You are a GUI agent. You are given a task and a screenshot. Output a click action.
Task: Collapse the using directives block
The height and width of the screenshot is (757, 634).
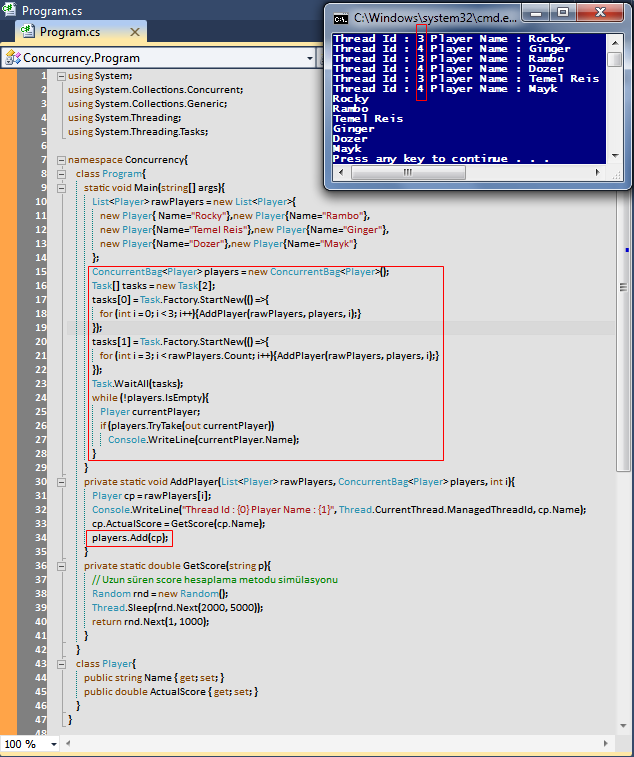(x=61, y=76)
